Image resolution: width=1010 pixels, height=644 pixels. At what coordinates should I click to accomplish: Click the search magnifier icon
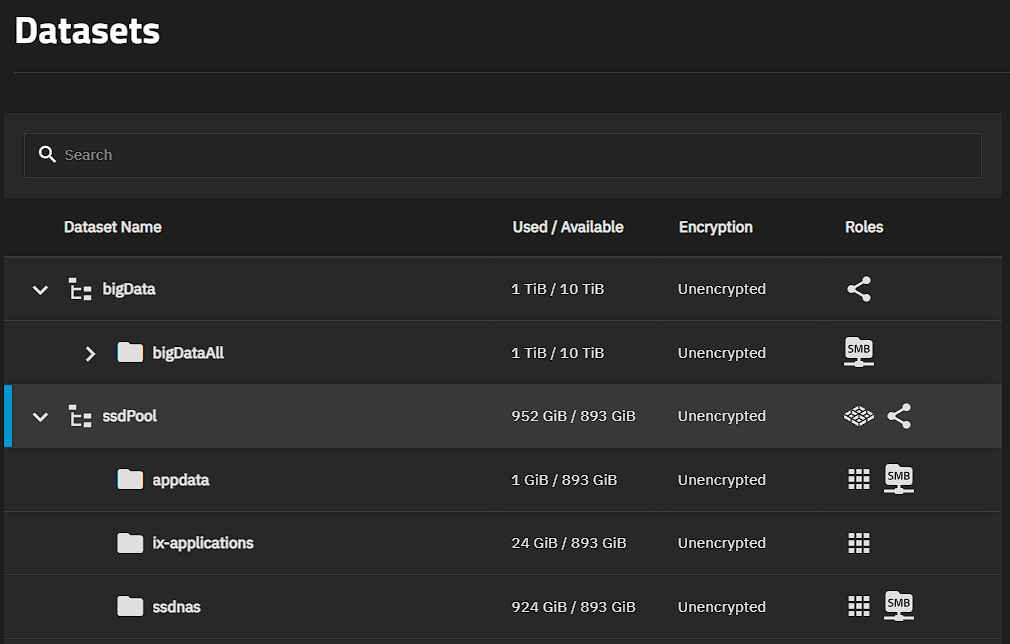pos(47,155)
